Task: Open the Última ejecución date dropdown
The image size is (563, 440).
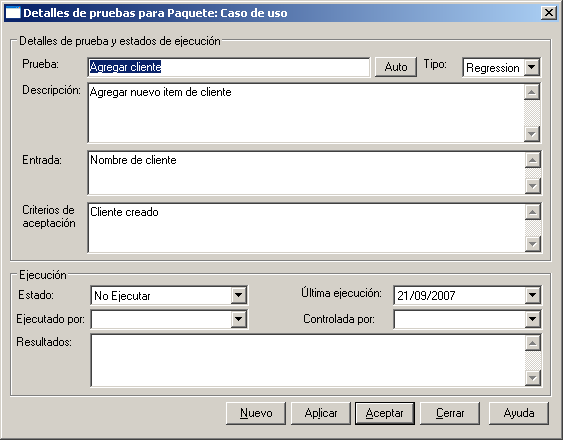Action: tap(532, 295)
